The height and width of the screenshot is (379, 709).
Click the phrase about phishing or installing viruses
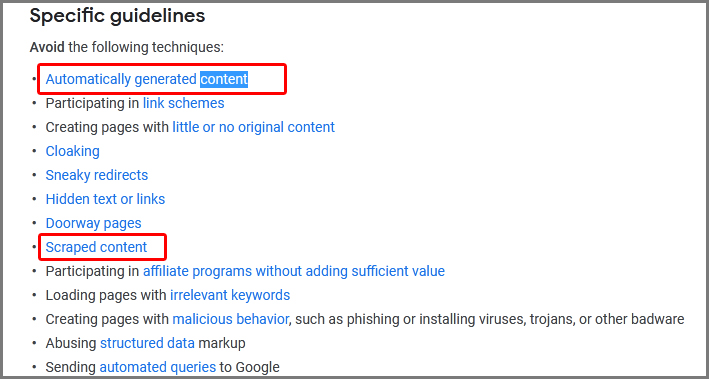coord(489,319)
